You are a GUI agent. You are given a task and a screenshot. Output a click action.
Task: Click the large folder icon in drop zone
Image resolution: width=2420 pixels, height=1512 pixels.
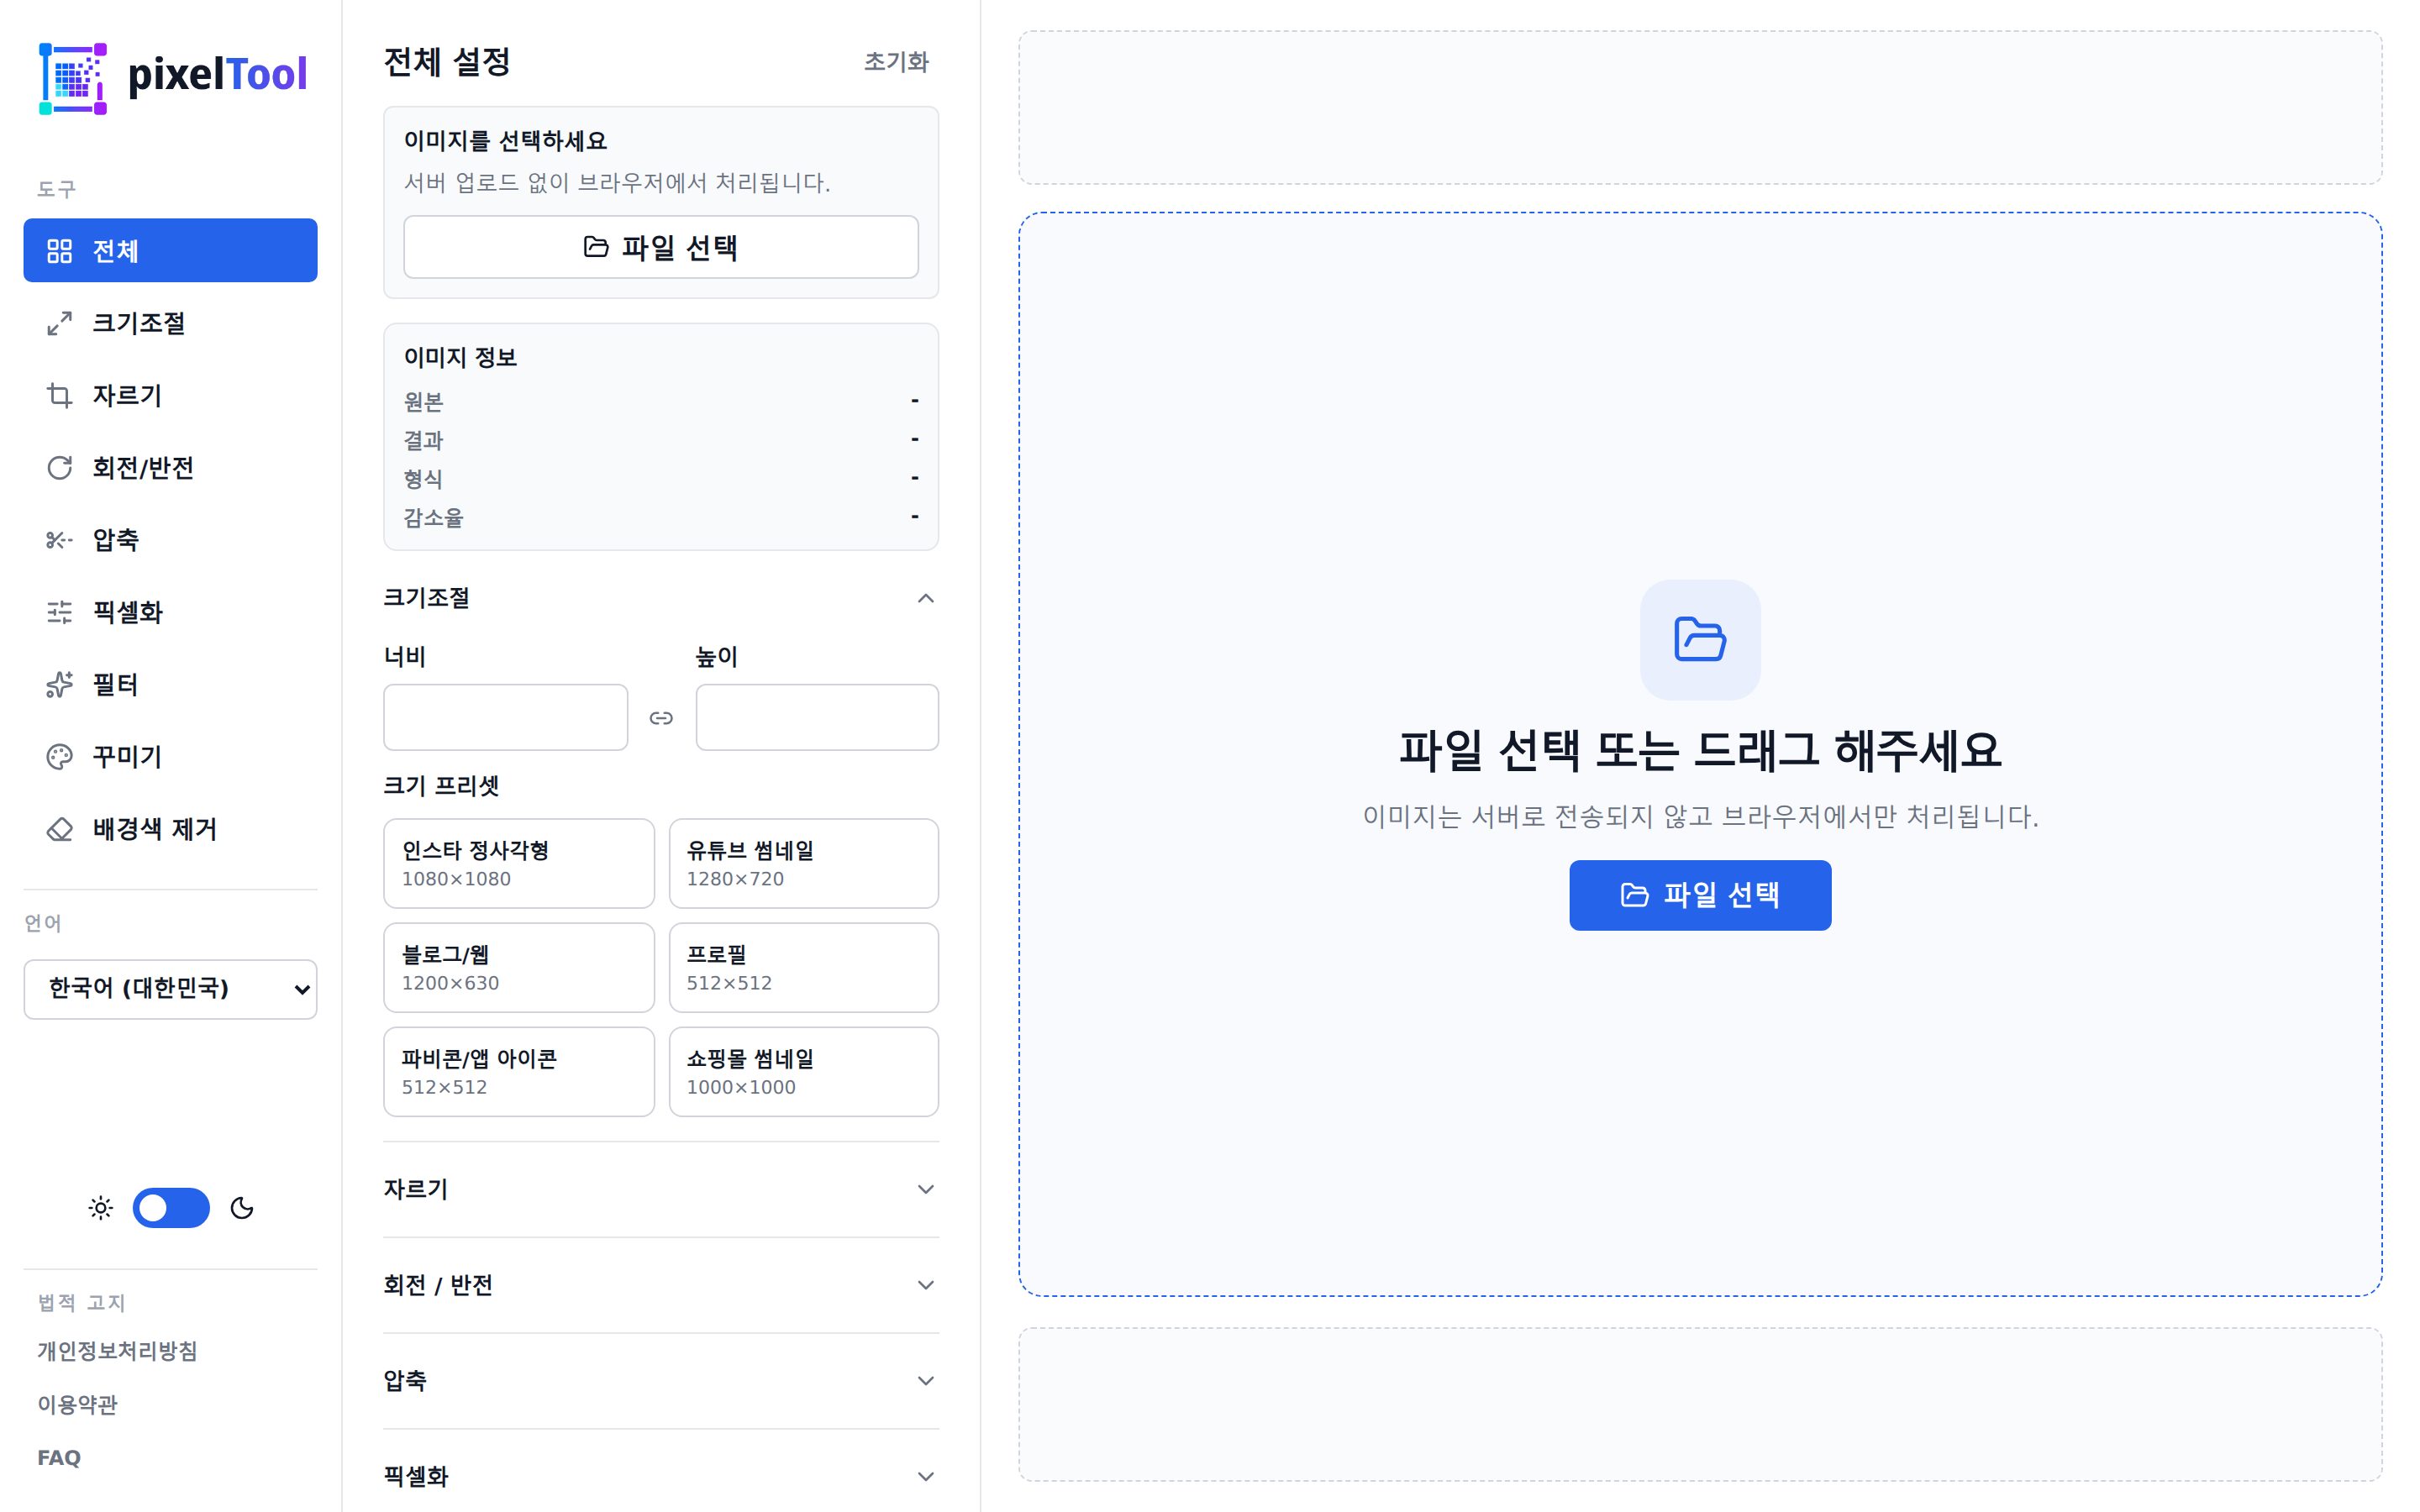pos(1700,639)
